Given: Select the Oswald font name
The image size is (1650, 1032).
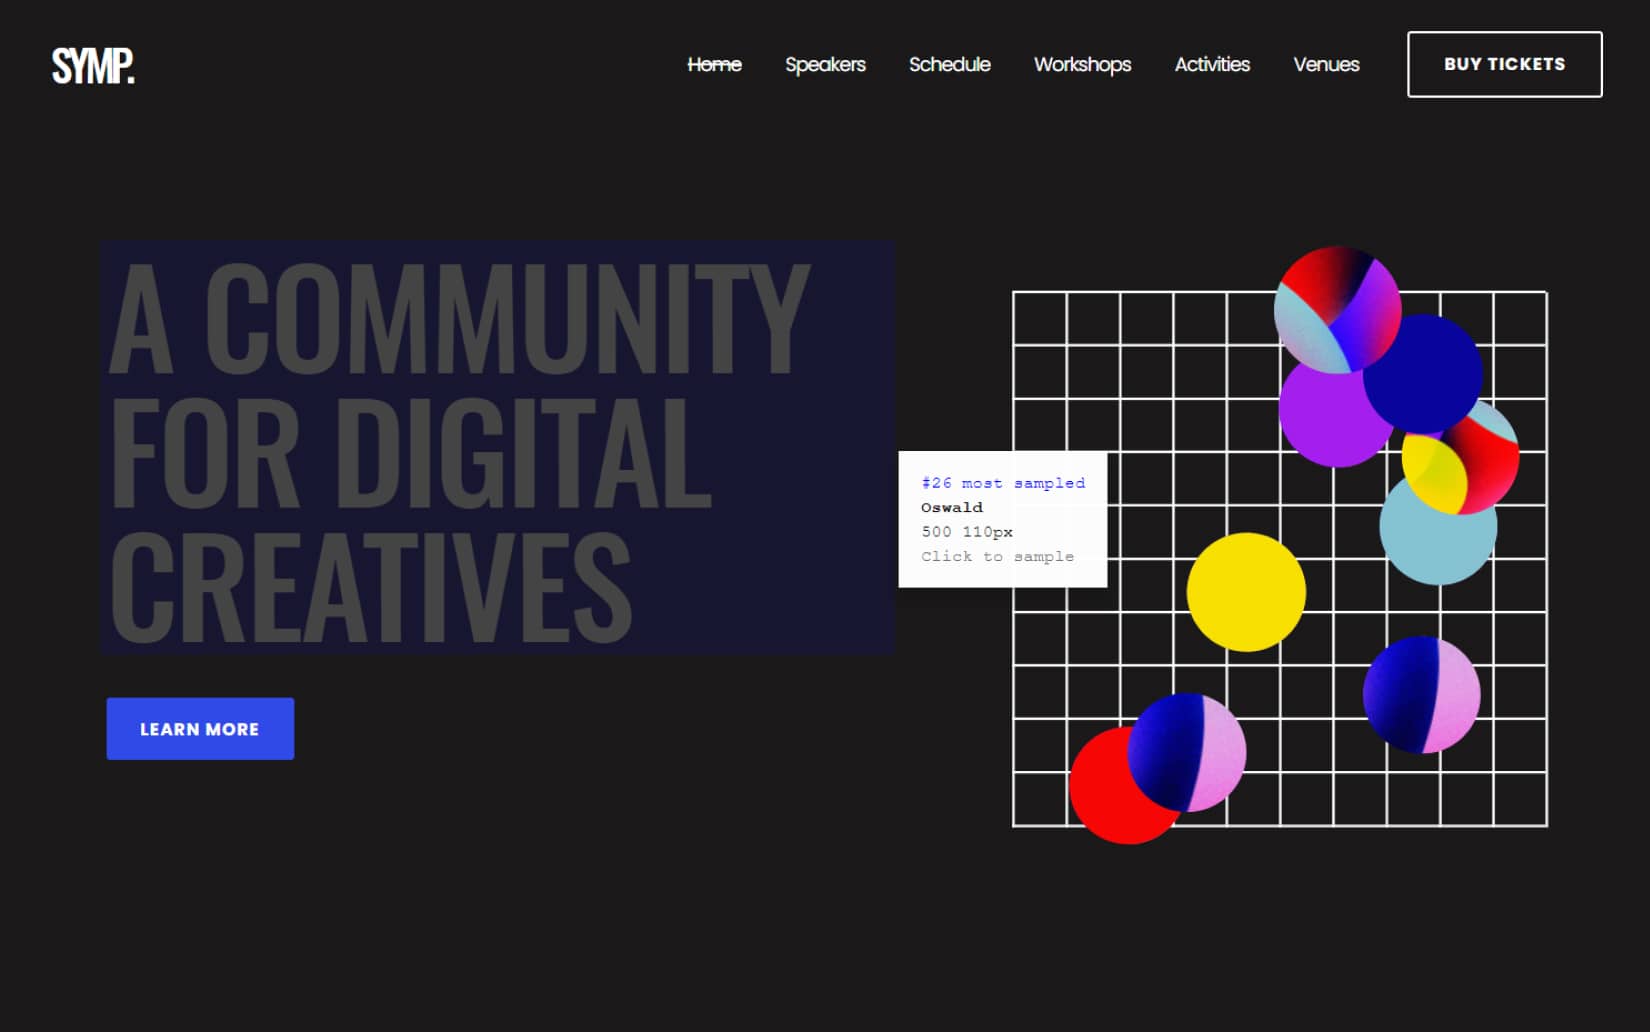Looking at the screenshot, I should [951, 507].
